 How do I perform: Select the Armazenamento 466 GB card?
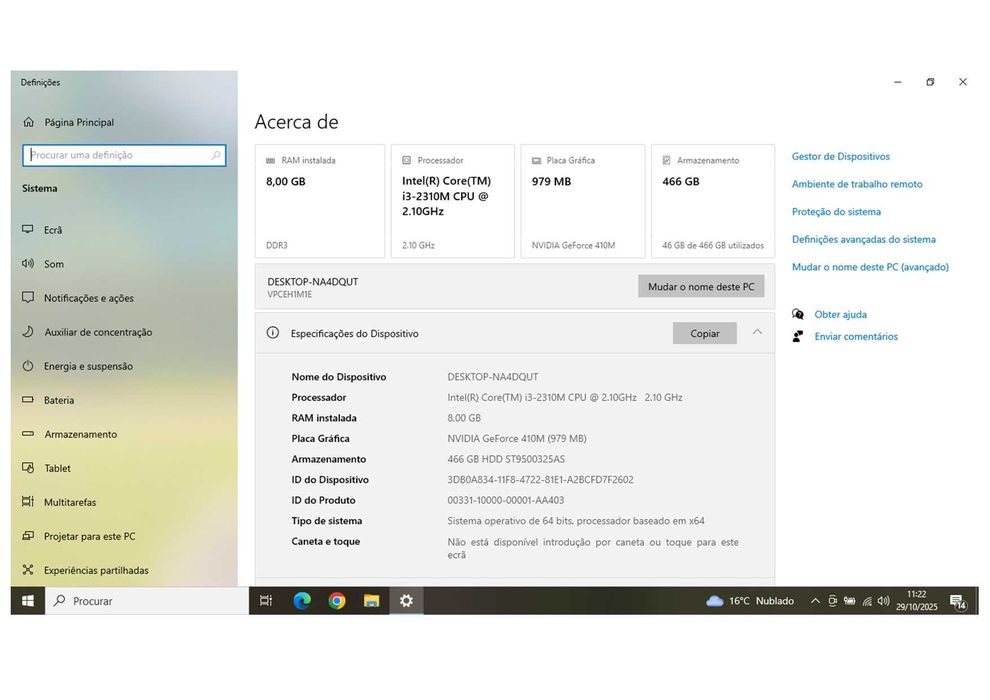pyautogui.click(x=713, y=201)
